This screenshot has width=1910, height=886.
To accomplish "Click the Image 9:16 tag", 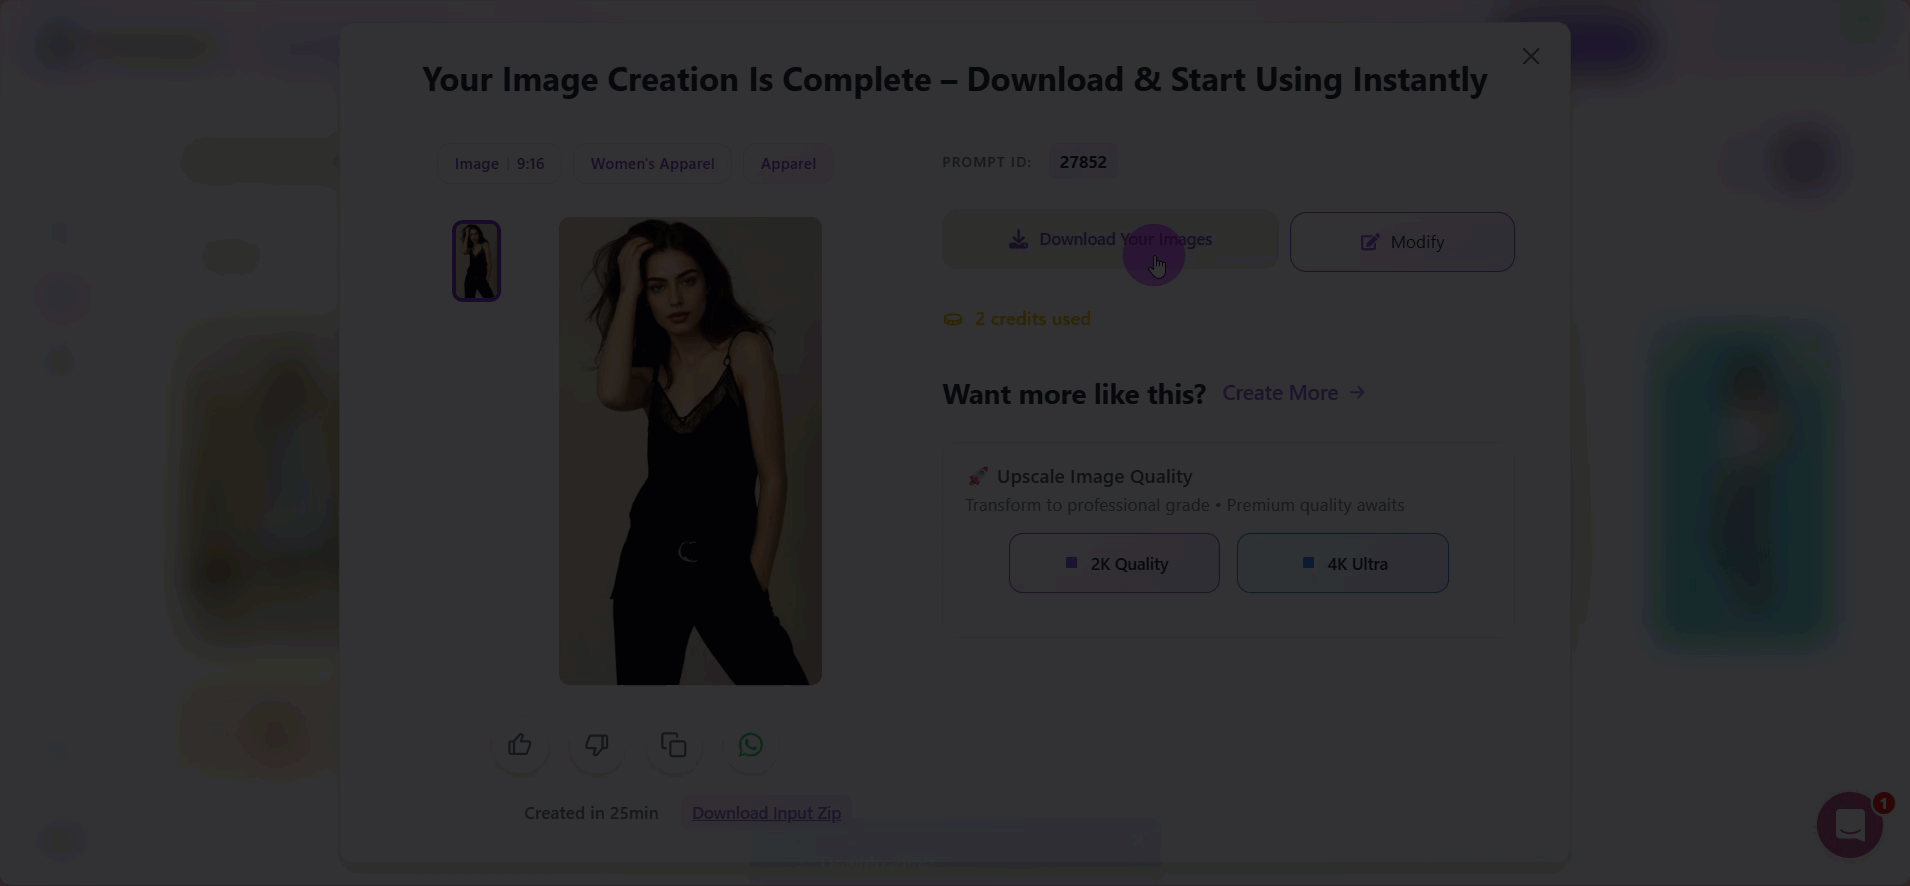I will pyautogui.click(x=499, y=164).
